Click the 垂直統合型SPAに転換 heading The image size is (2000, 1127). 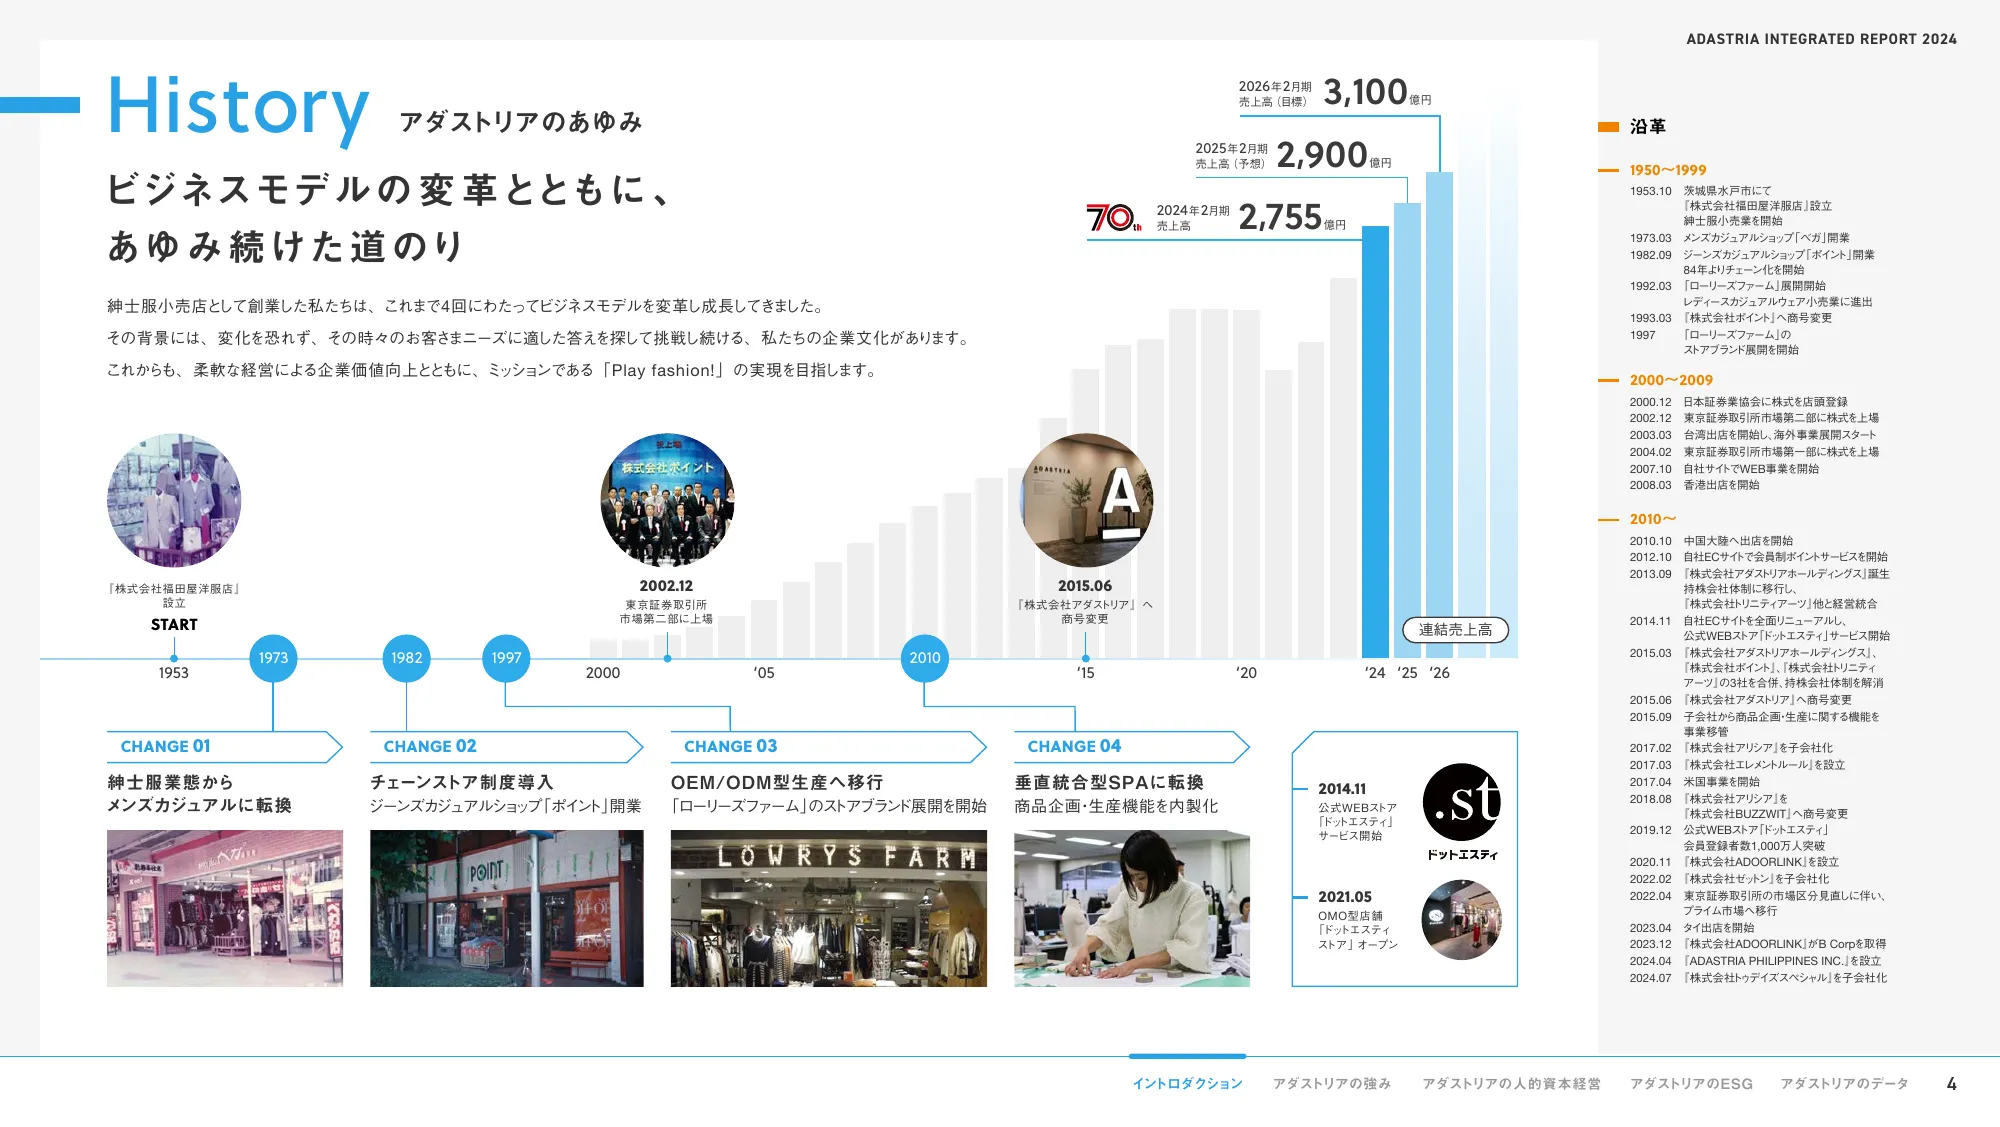tap(1109, 782)
